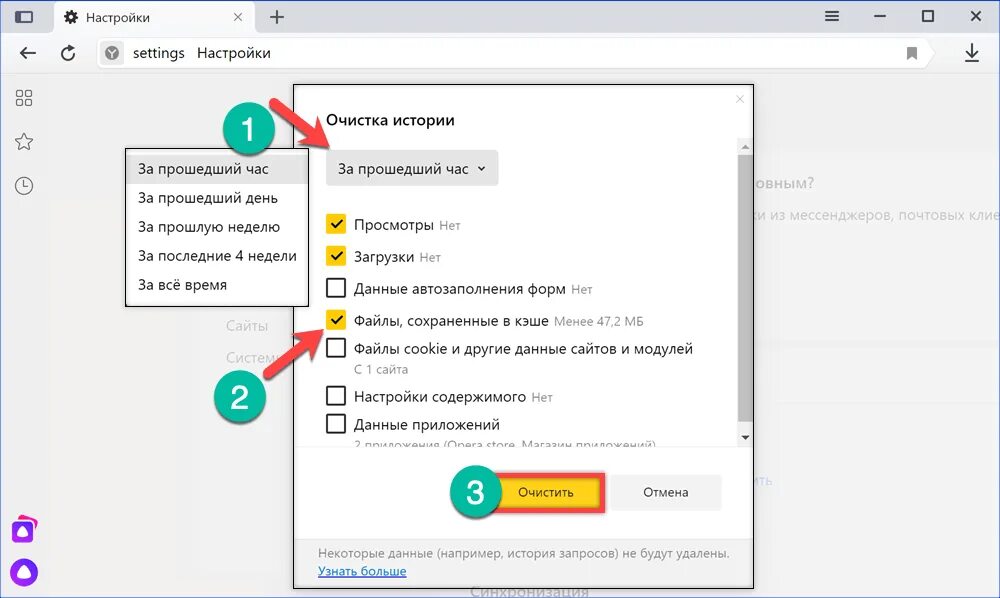Launch Alice assistant icon
Screen dimensions: 1000x598
[x=24, y=572]
